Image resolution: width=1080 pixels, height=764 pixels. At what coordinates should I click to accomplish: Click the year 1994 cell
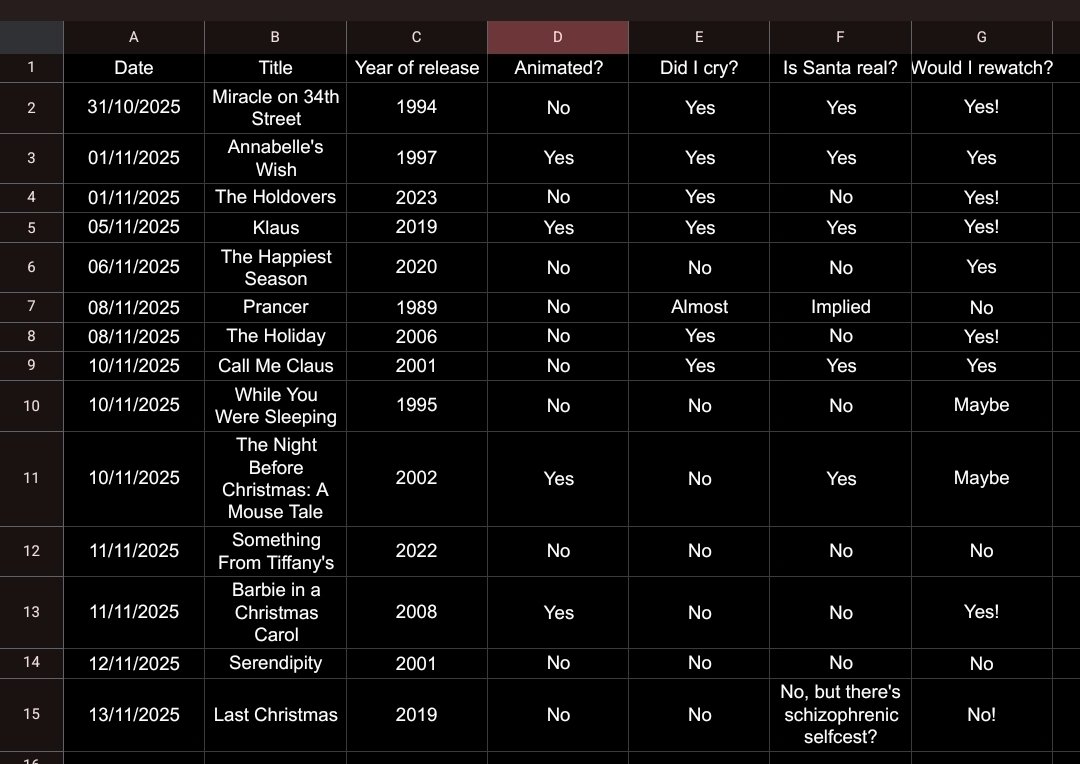pos(417,107)
